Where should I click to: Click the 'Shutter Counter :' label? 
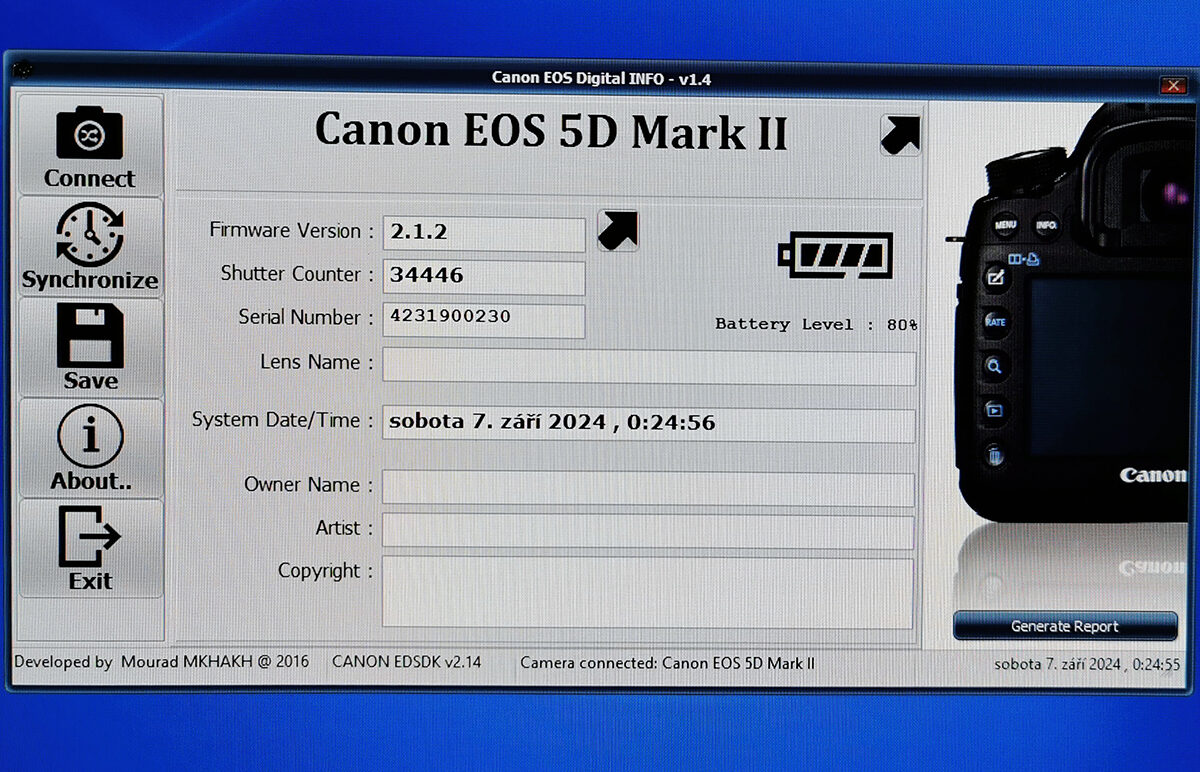297,274
